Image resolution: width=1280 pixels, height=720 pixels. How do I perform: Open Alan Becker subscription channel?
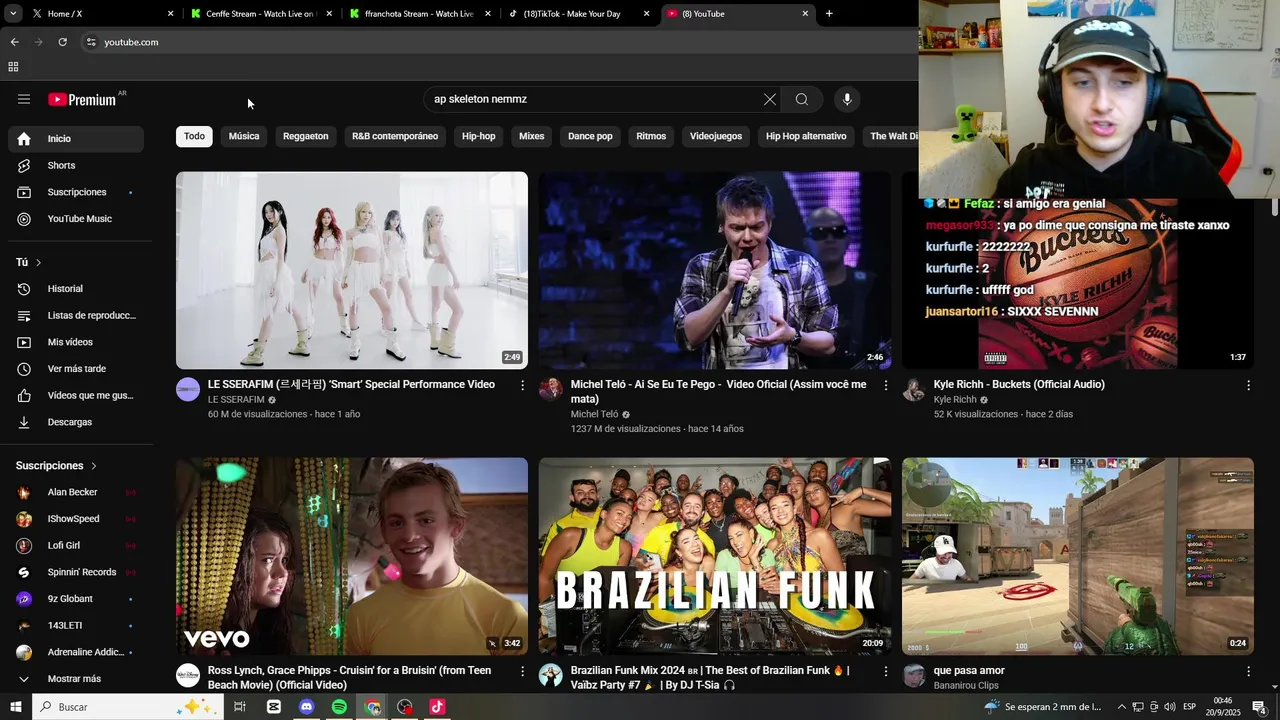coord(76,492)
